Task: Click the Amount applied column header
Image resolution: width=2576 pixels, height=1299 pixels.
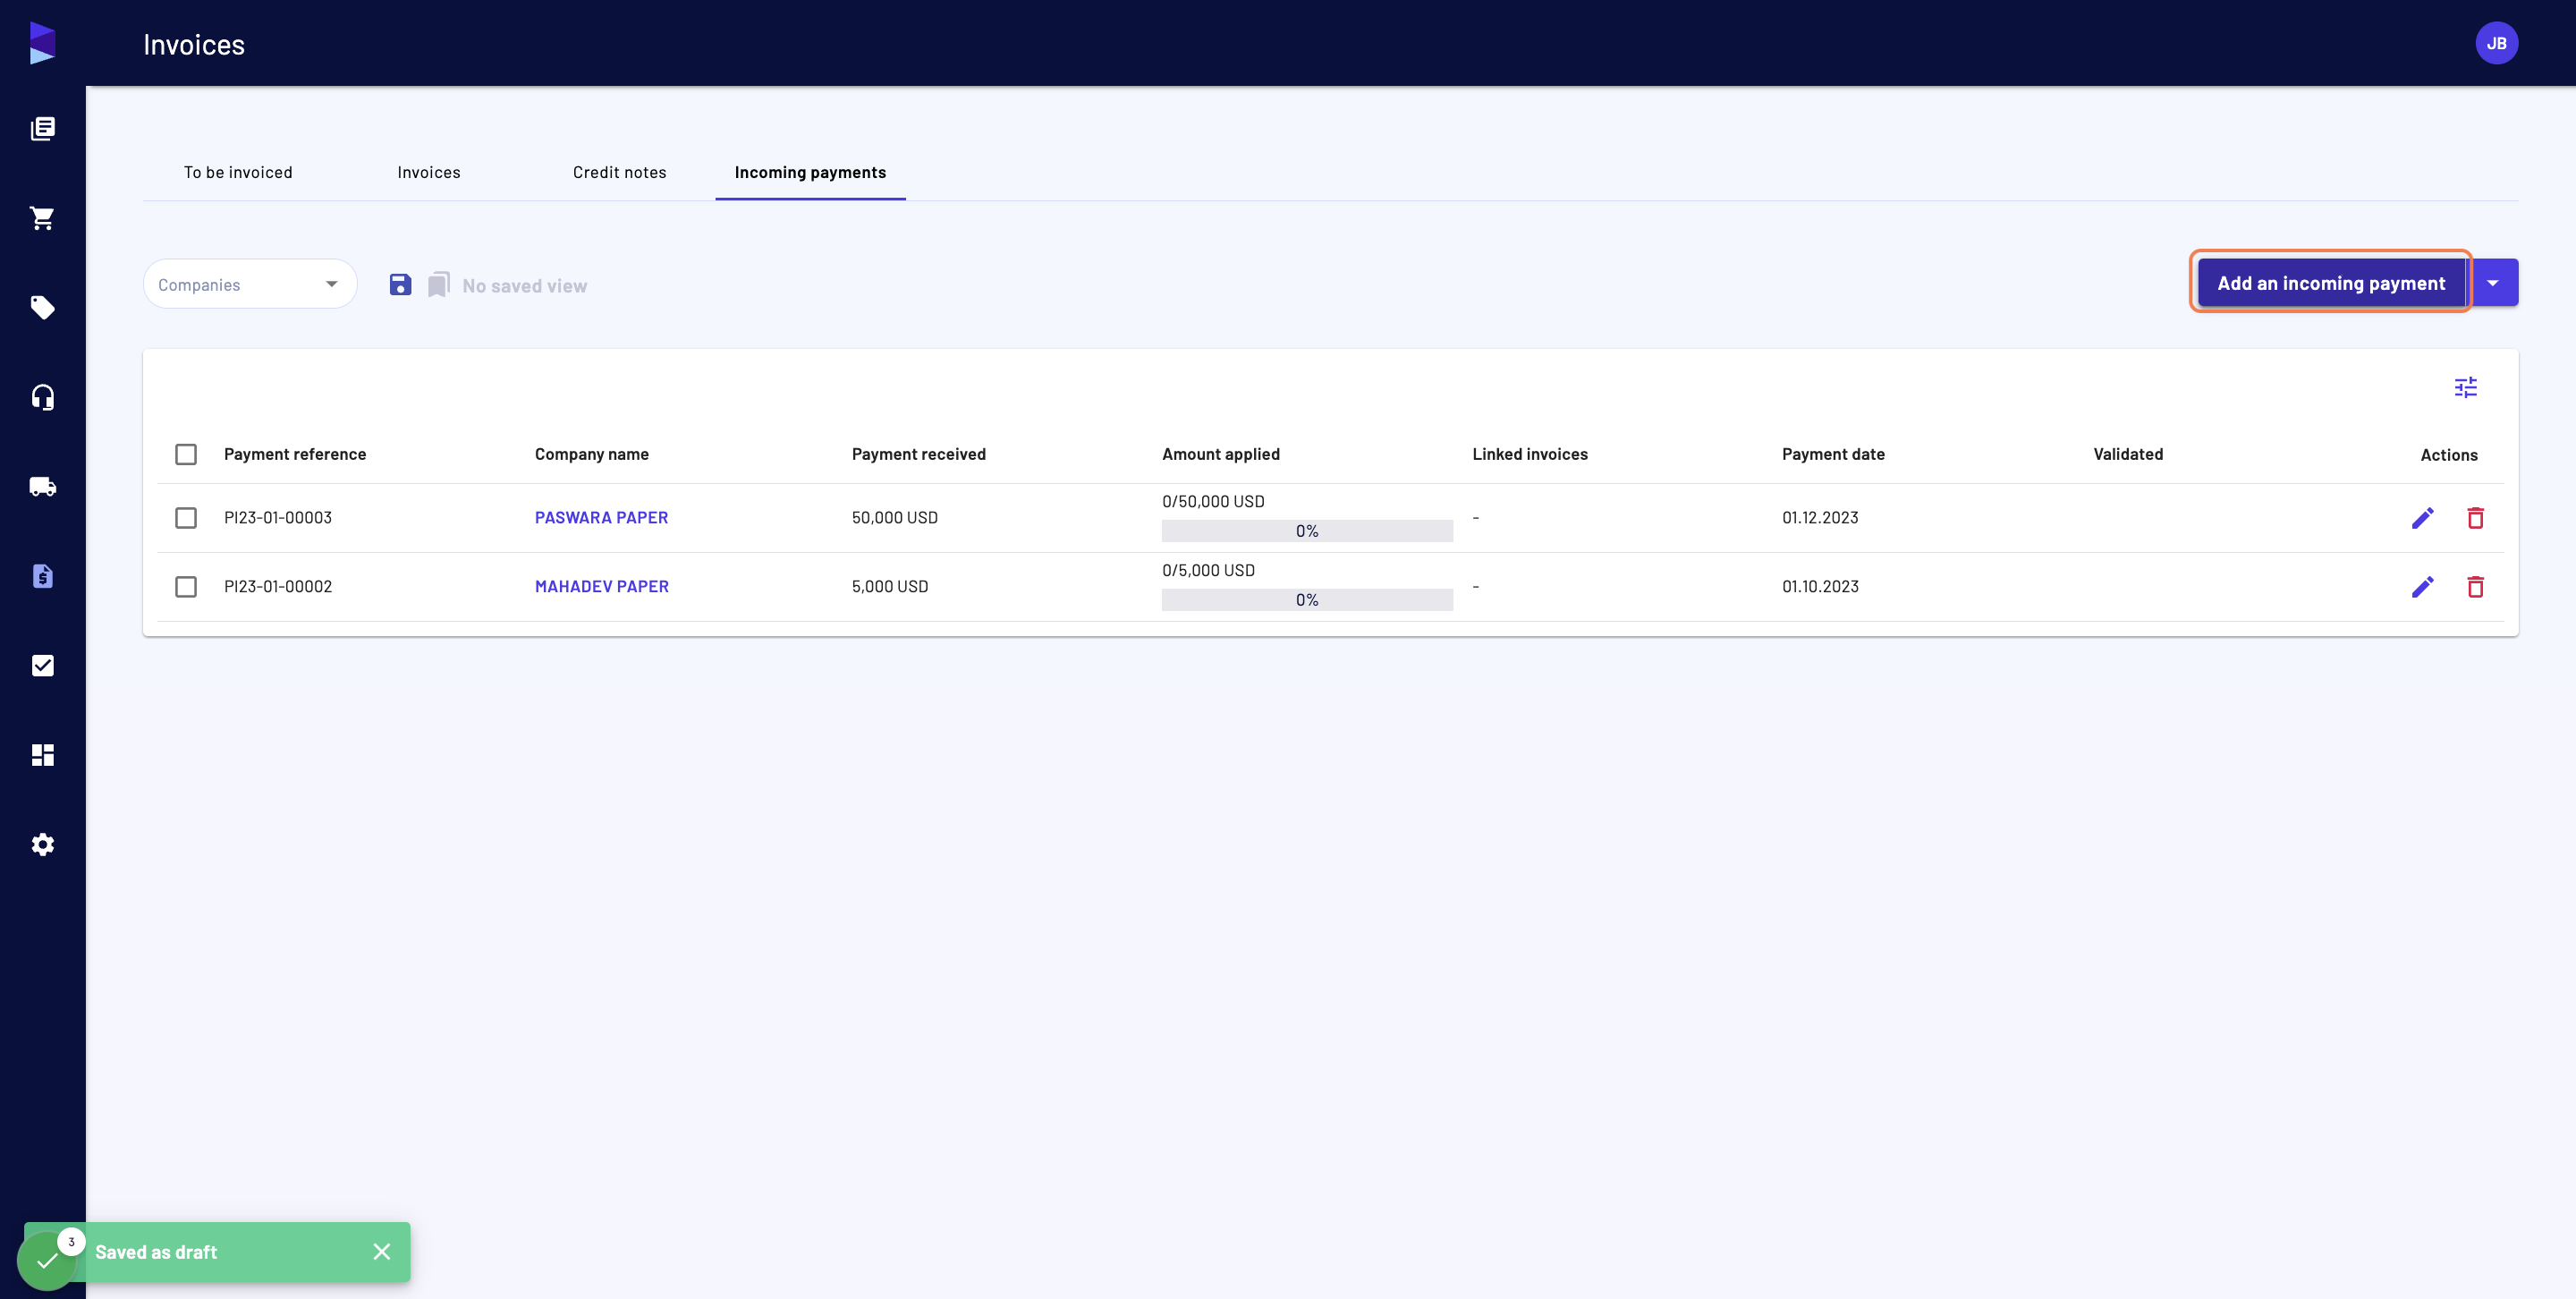Action: point(1220,454)
